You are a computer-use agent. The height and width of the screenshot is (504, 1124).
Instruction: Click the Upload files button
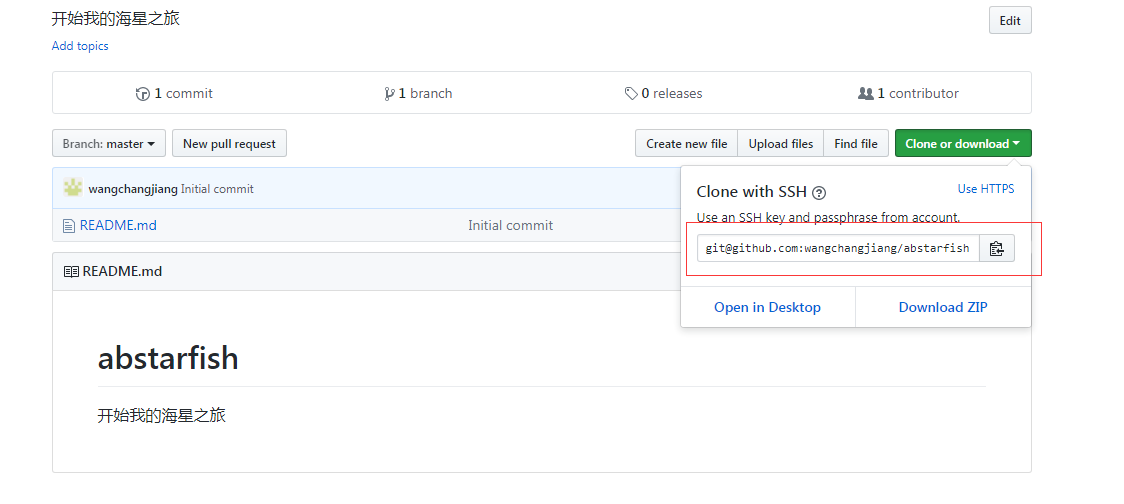coord(781,143)
